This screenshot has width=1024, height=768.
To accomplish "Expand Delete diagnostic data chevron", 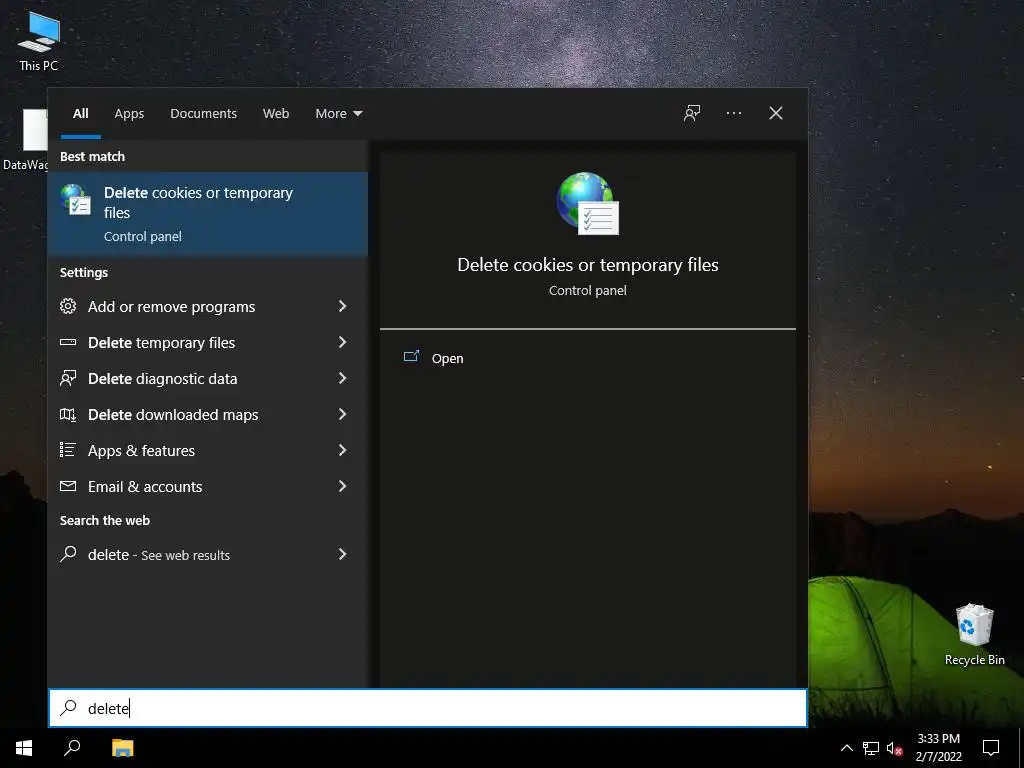I will point(342,378).
